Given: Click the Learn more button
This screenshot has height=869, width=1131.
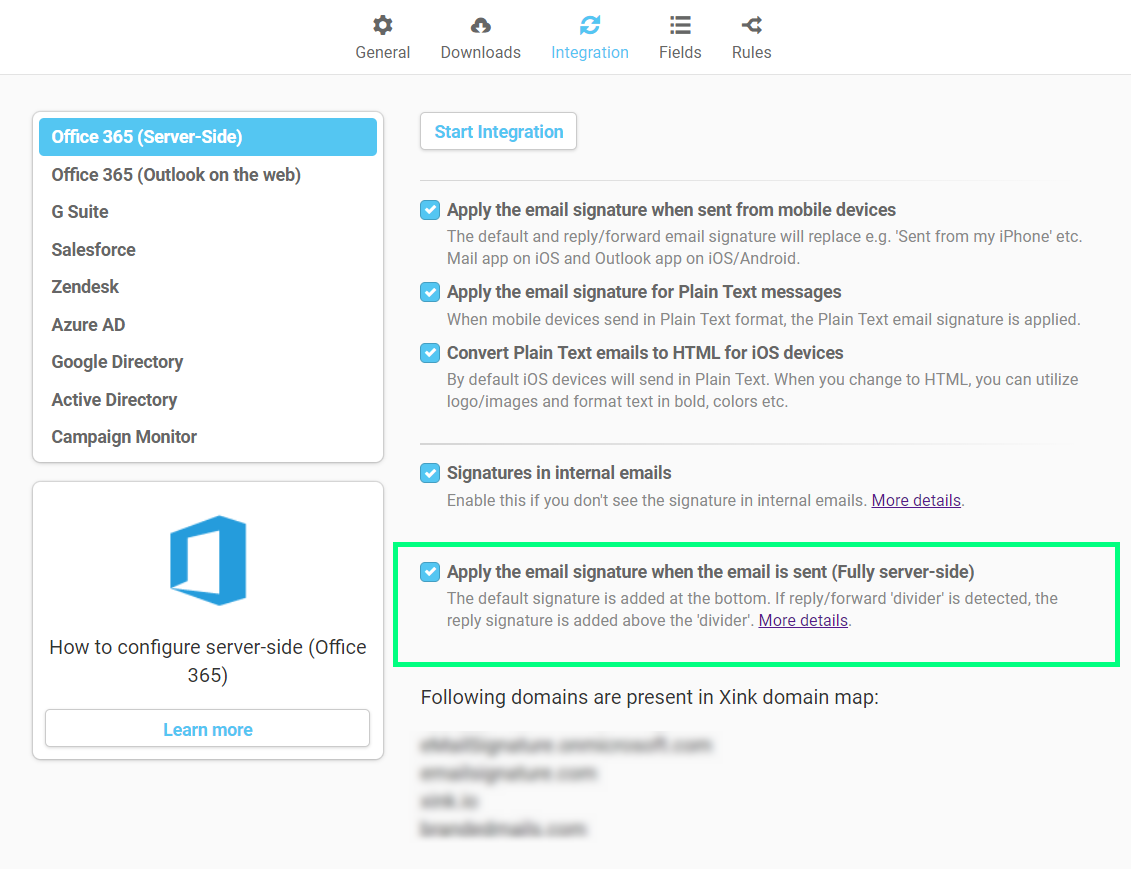Looking at the screenshot, I should [208, 729].
